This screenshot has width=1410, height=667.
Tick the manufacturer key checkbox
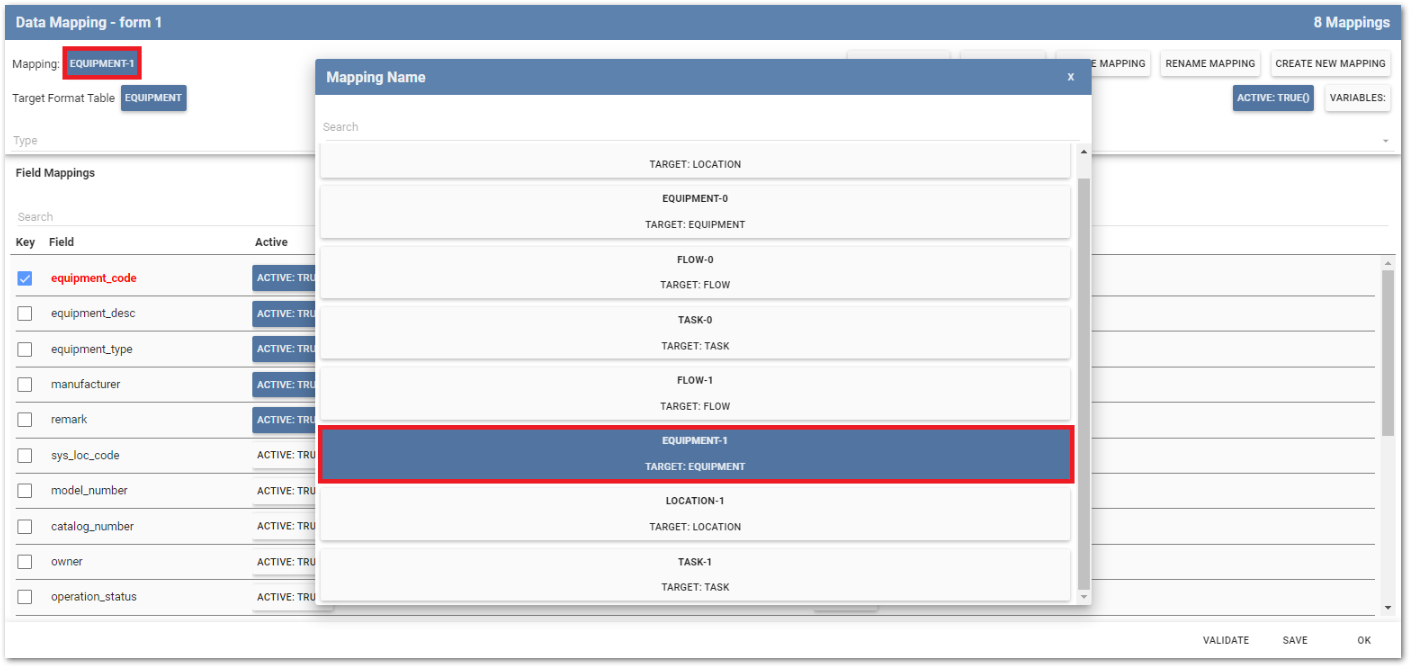click(x=25, y=385)
